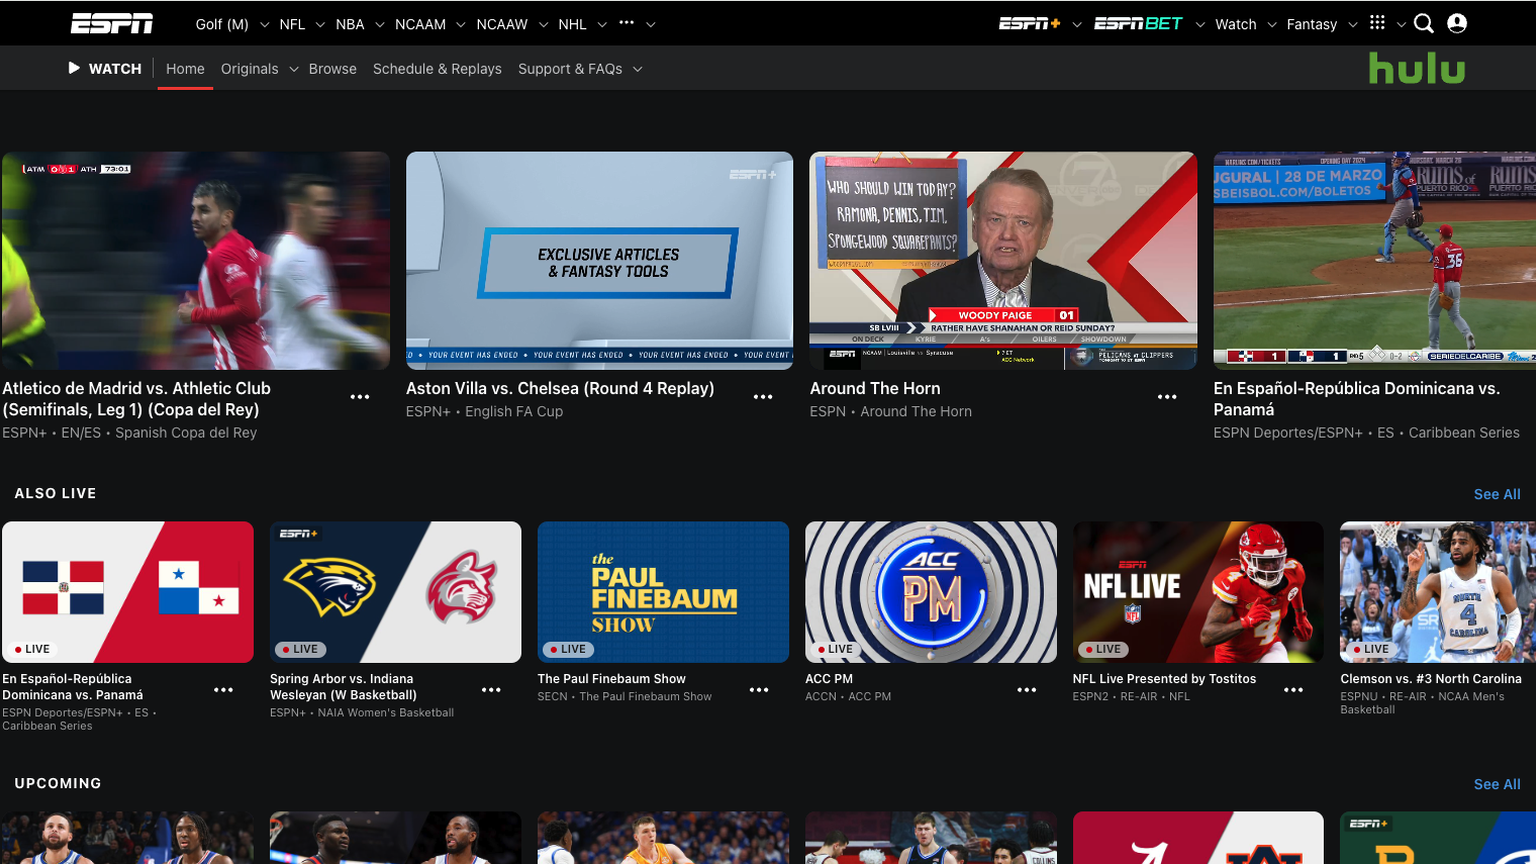
Task: Open the apps grid icon
Action: pos(1377,23)
